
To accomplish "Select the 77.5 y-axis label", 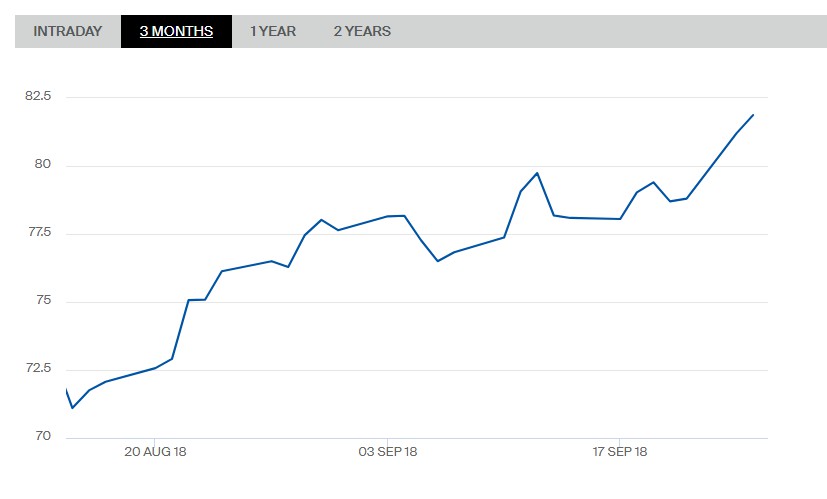I will [38, 233].
